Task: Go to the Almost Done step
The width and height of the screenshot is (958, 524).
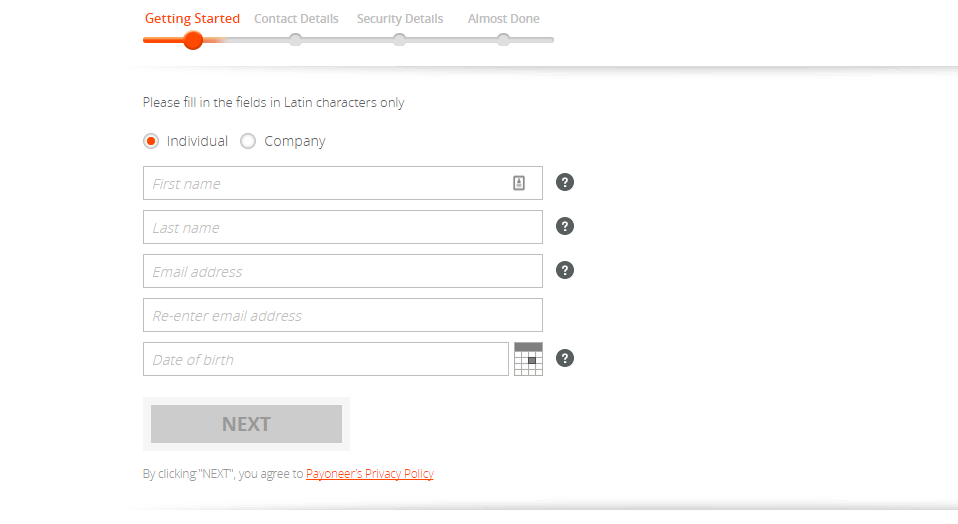Action: [x=503, y=19]
